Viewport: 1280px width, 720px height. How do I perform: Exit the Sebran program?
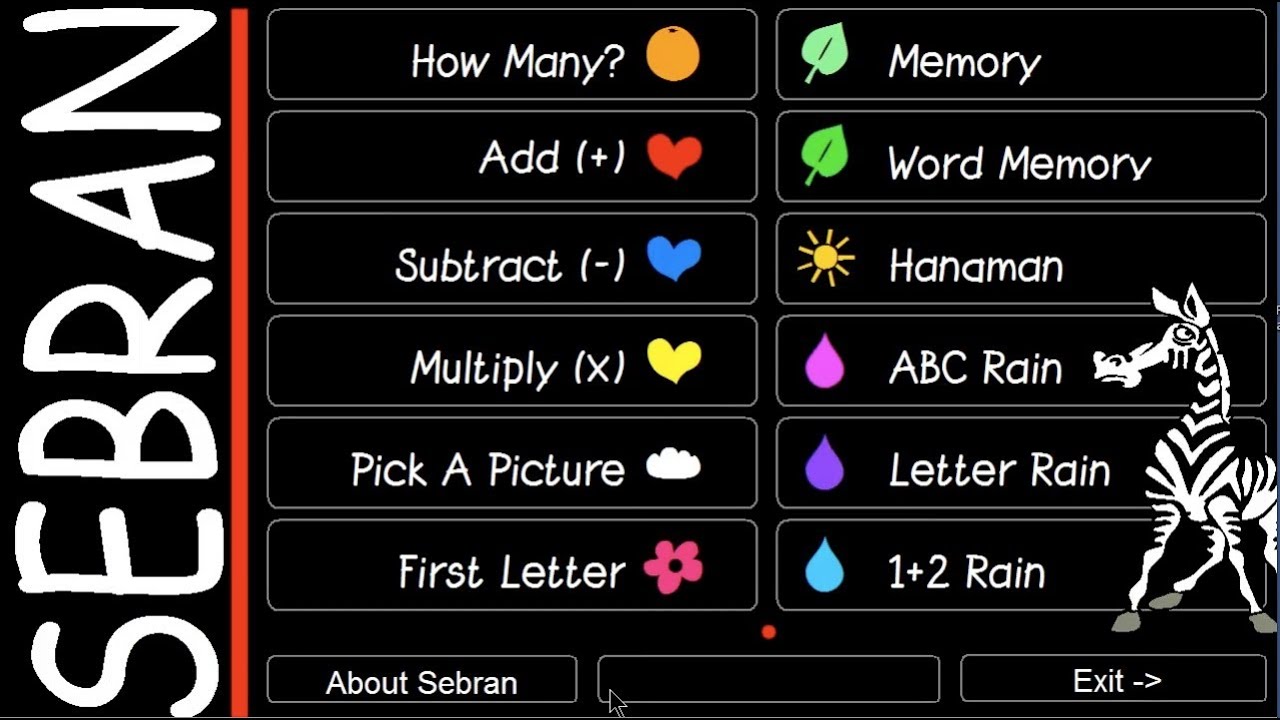(x=1115, y=680)
